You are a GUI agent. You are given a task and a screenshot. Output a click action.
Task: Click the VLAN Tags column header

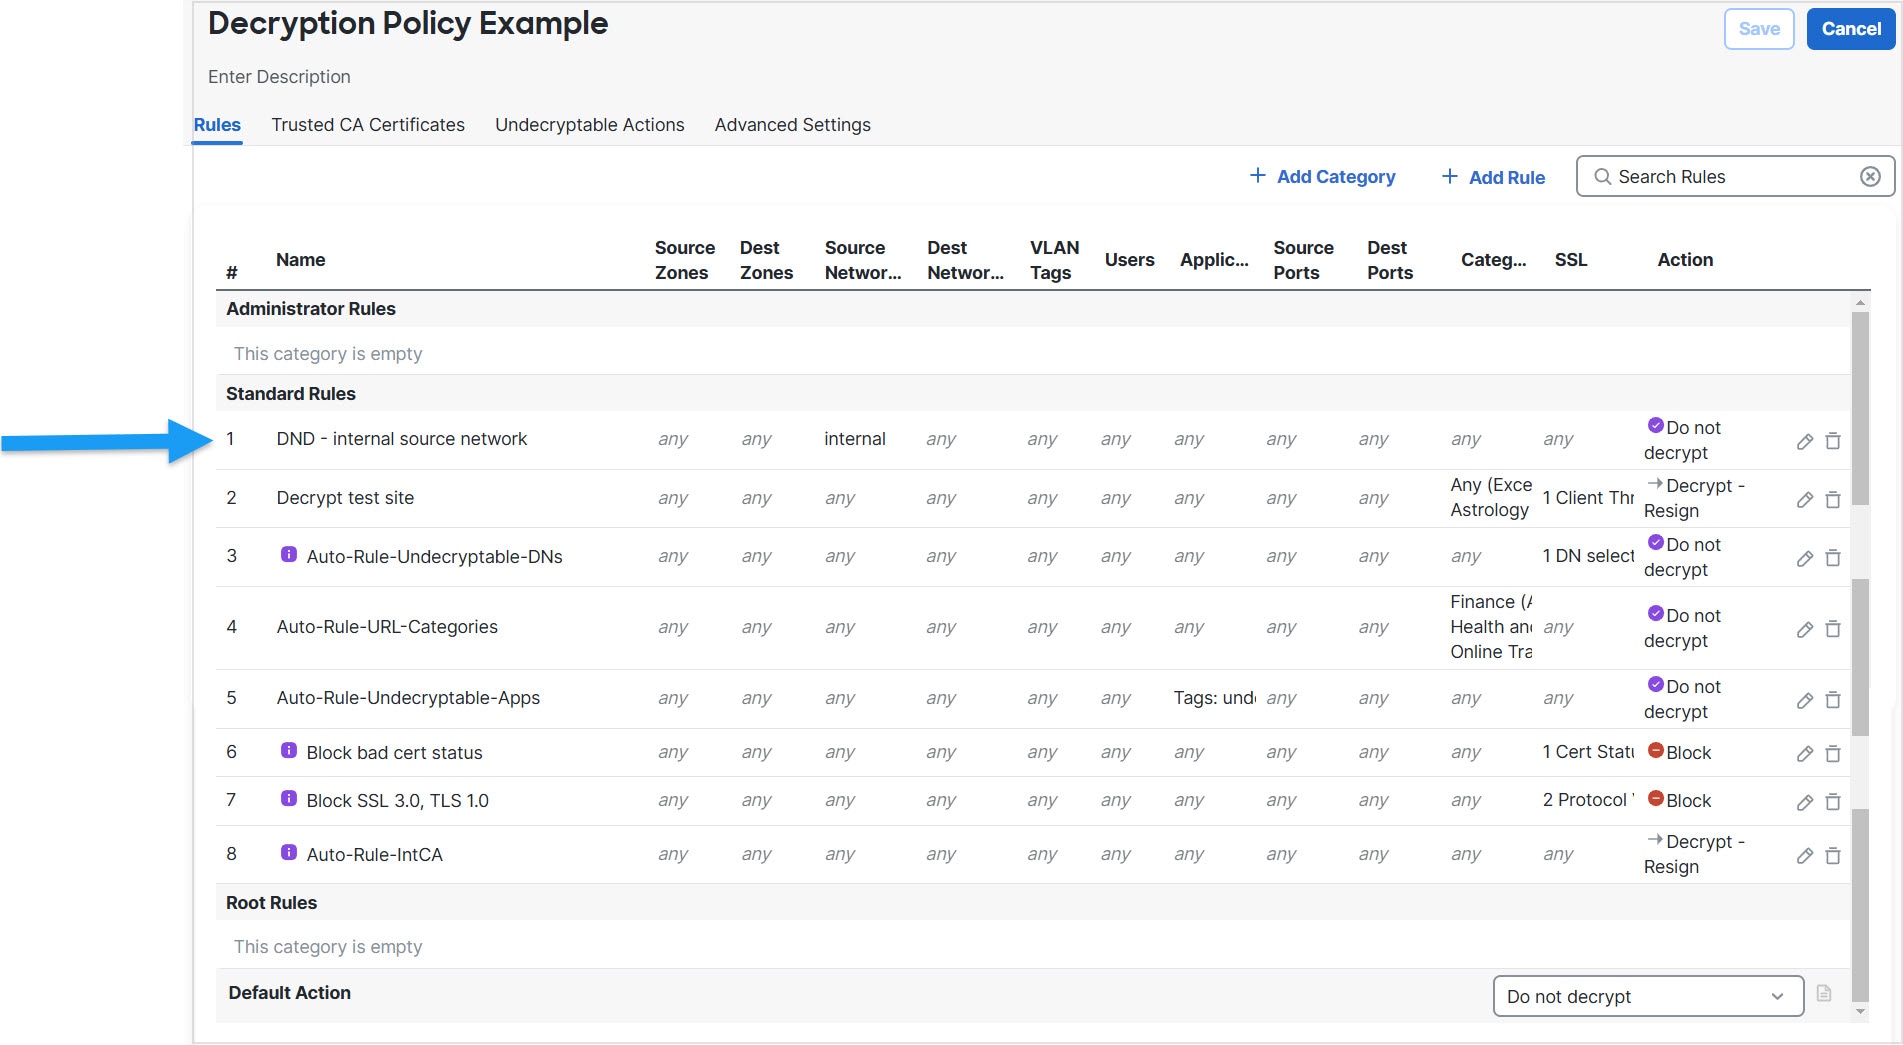pyautogui.click(x=1054, y=260)
